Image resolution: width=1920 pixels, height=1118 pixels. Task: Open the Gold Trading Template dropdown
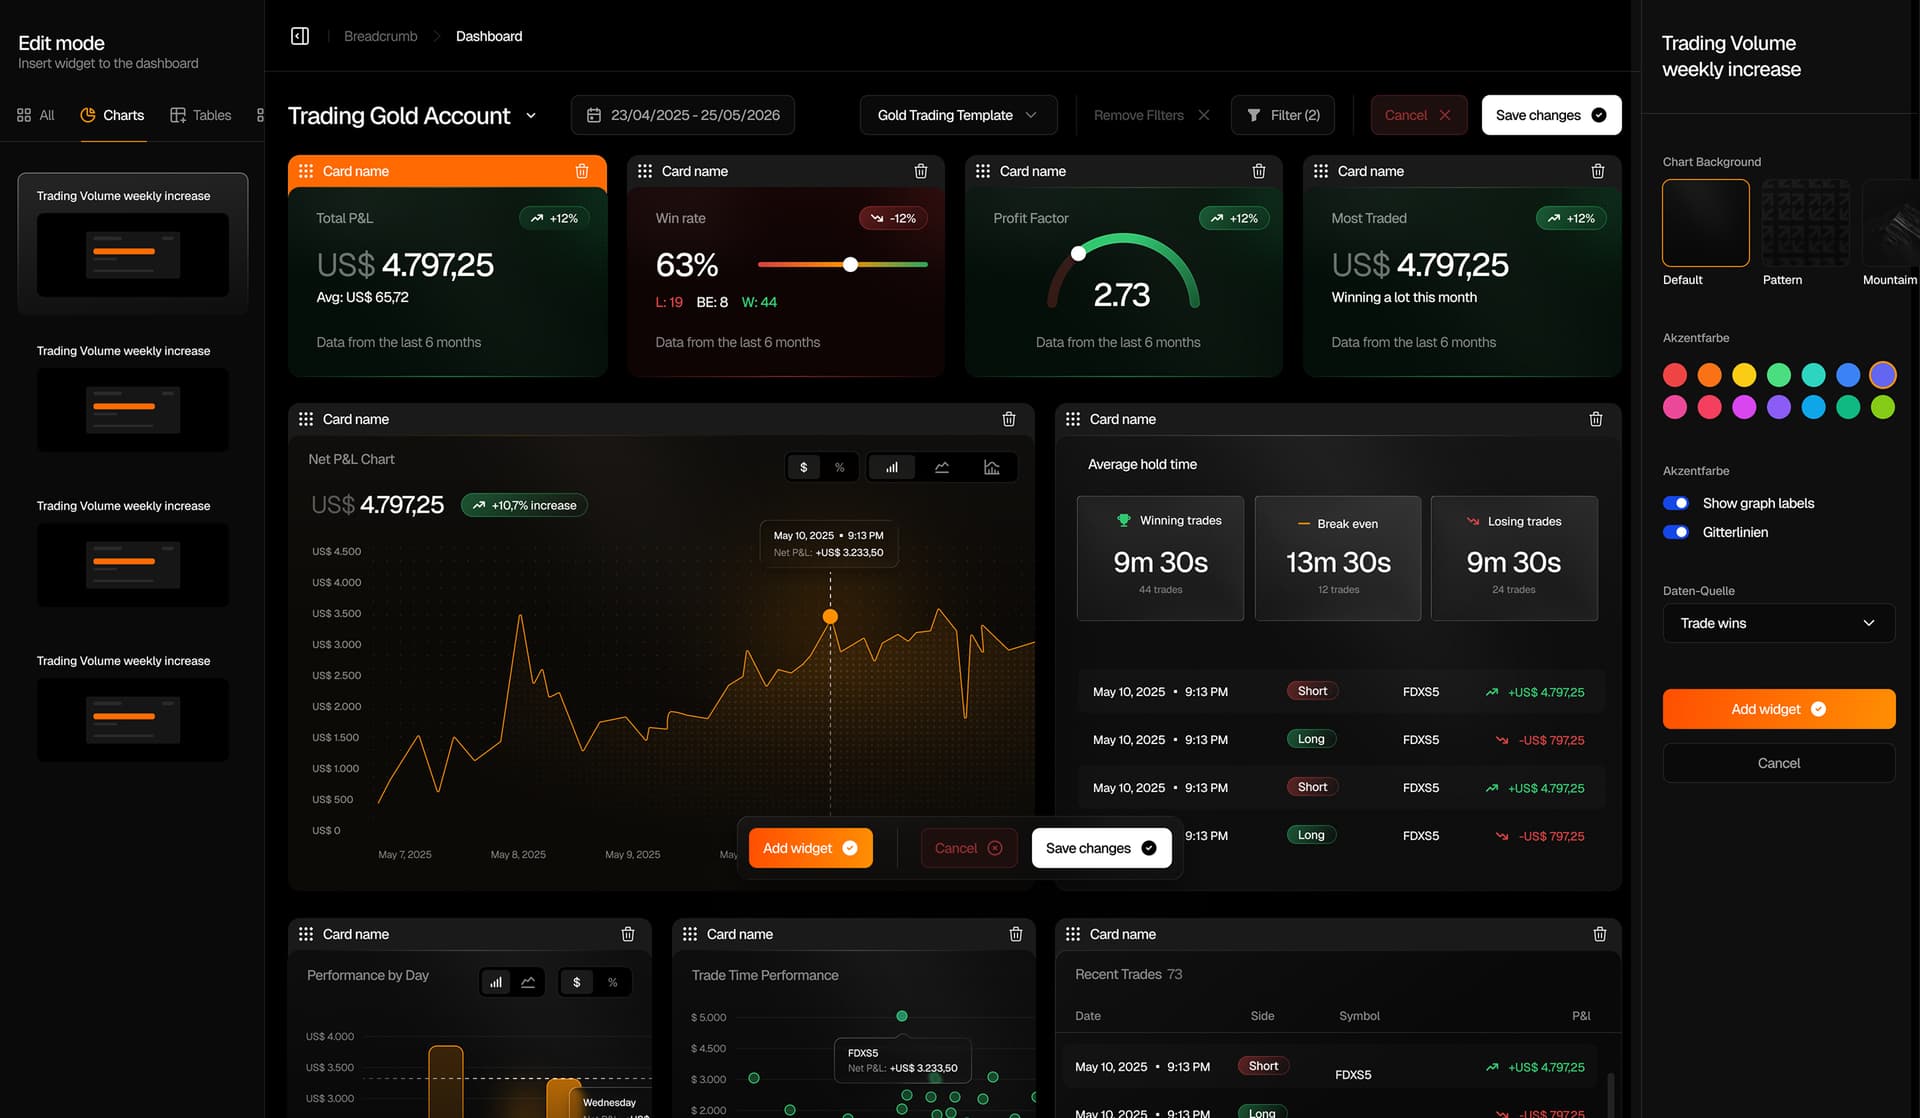click(958, 115)
